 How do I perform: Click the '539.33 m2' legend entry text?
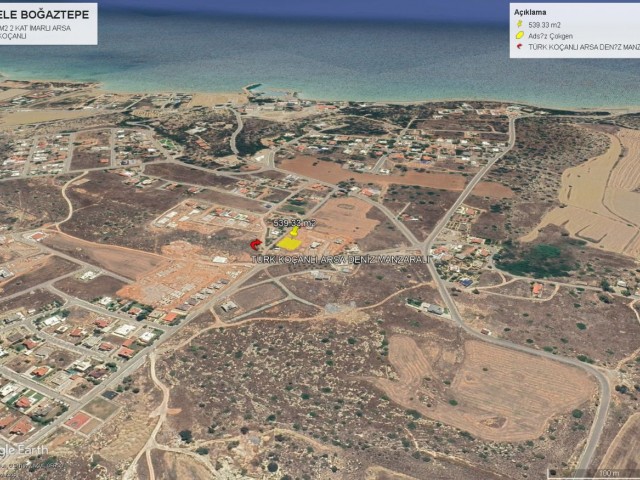(x=544, y=25)
